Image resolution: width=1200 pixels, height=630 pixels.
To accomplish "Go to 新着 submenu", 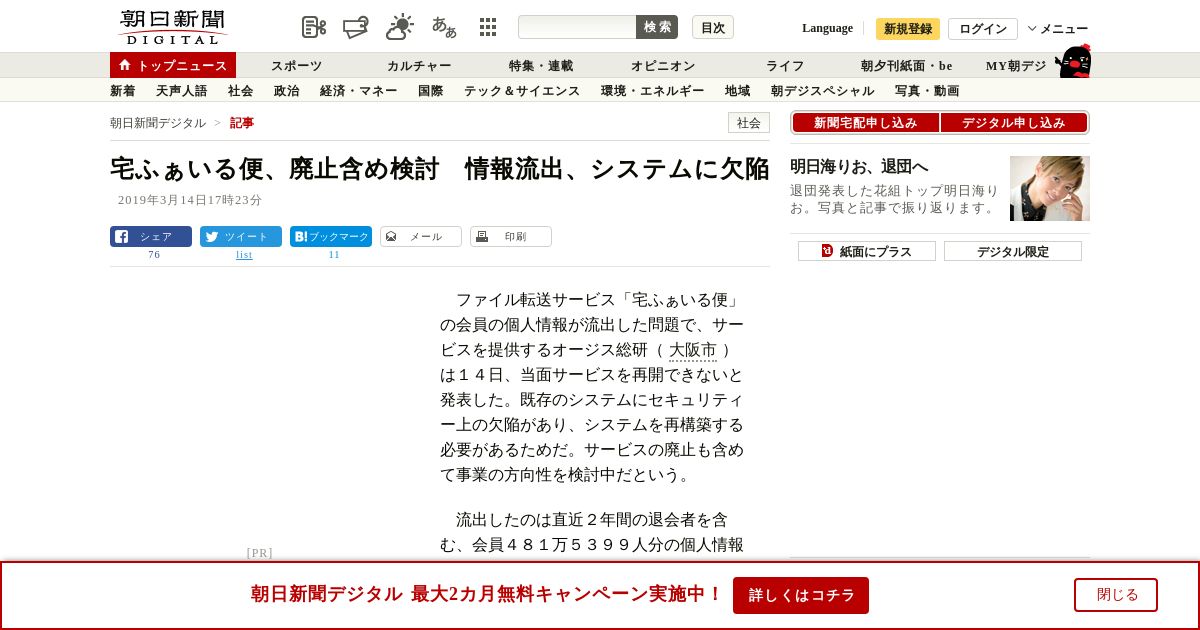I will click(x=123, y=91).
